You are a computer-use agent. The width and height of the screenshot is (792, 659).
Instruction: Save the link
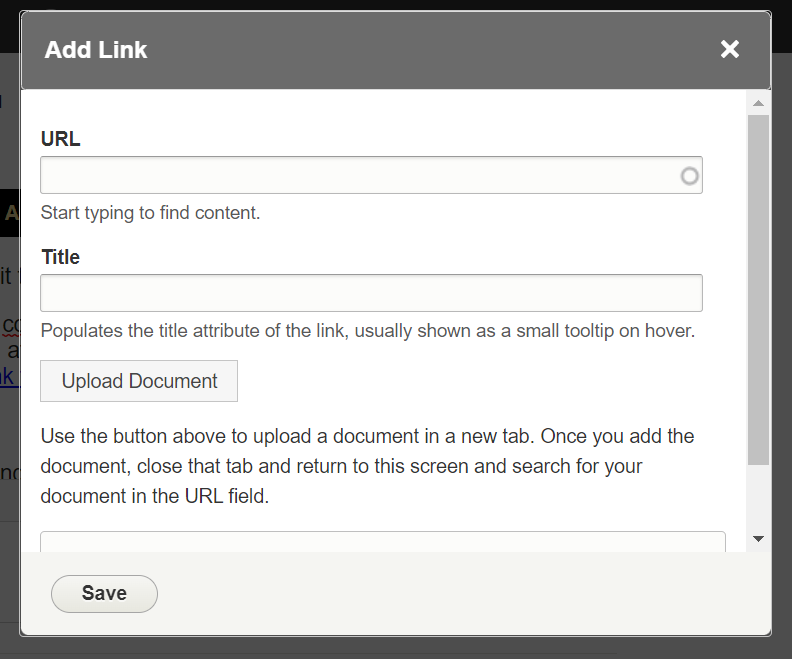click(x=104, y=593)
